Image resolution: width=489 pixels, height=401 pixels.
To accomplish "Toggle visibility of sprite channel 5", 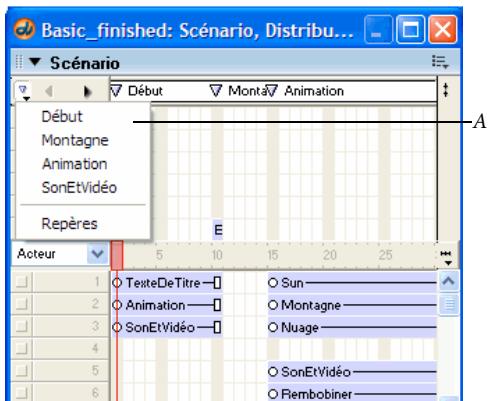I will 21,371.
